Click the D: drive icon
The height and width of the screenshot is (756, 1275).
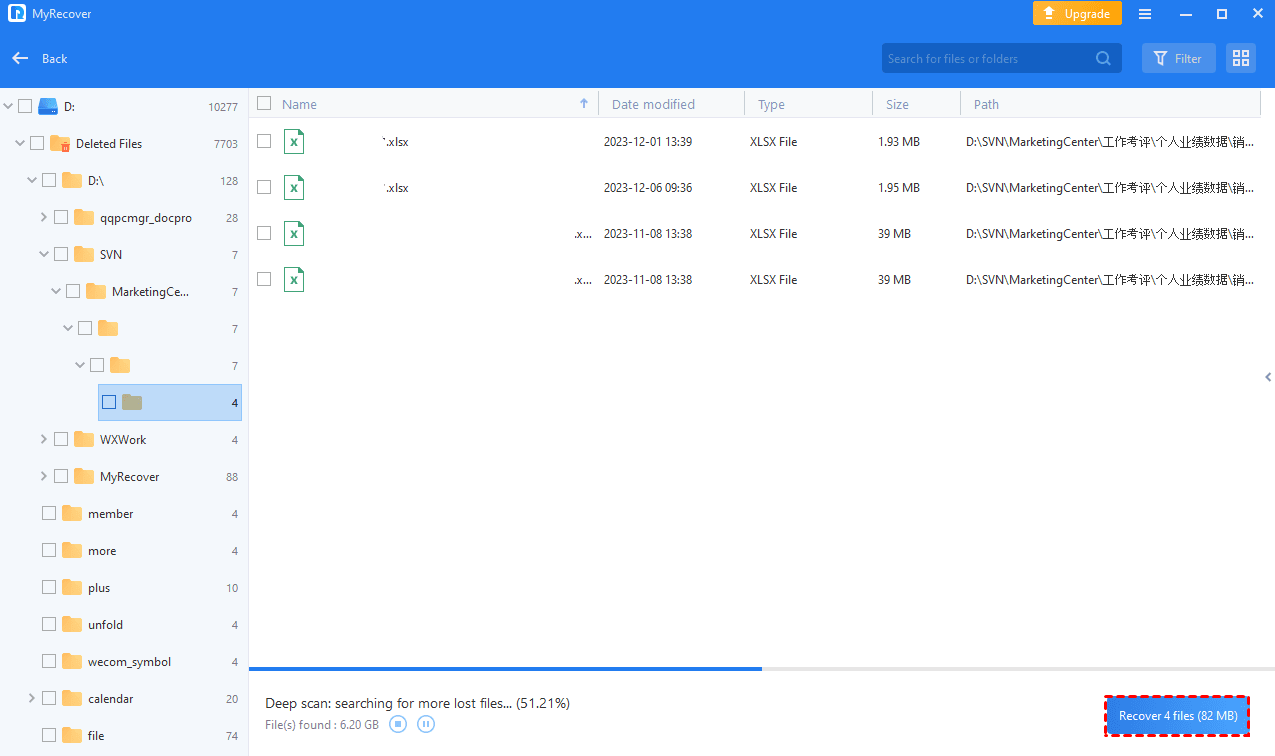click(x=48, y=106)
